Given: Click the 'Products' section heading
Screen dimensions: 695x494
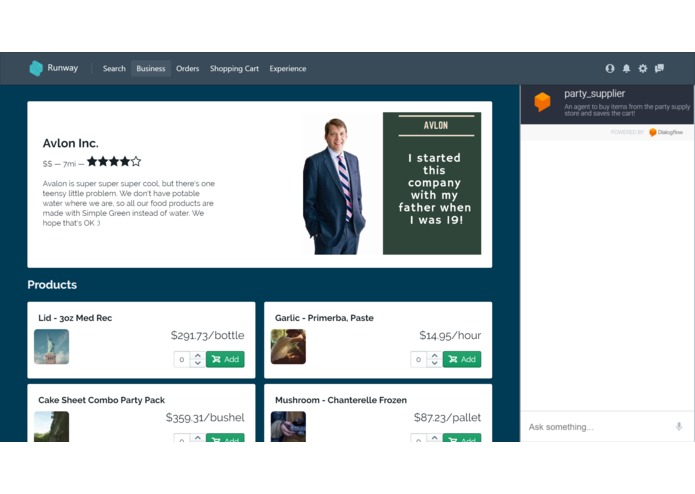Looking at the screenshot, I should 52,284.
